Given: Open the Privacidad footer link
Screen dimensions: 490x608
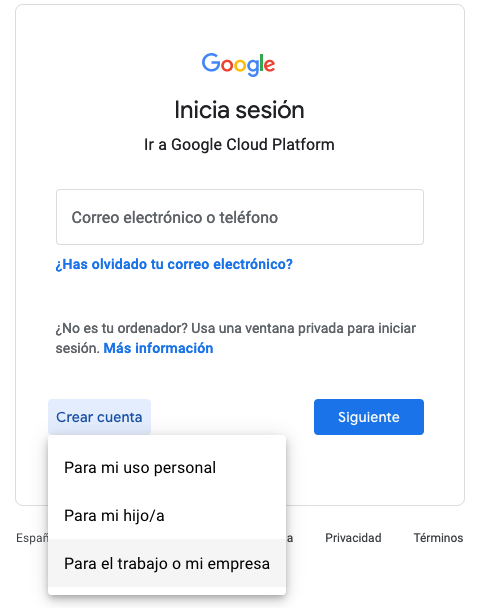Looking at the screenshot, I should [x=353, y=538].
